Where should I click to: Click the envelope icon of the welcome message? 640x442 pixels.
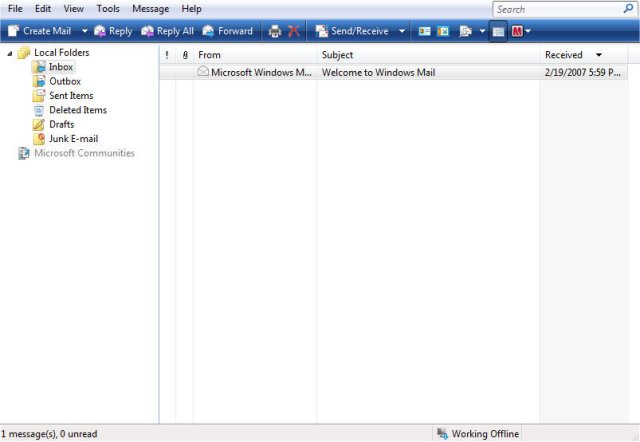click(x=203, y=71)
